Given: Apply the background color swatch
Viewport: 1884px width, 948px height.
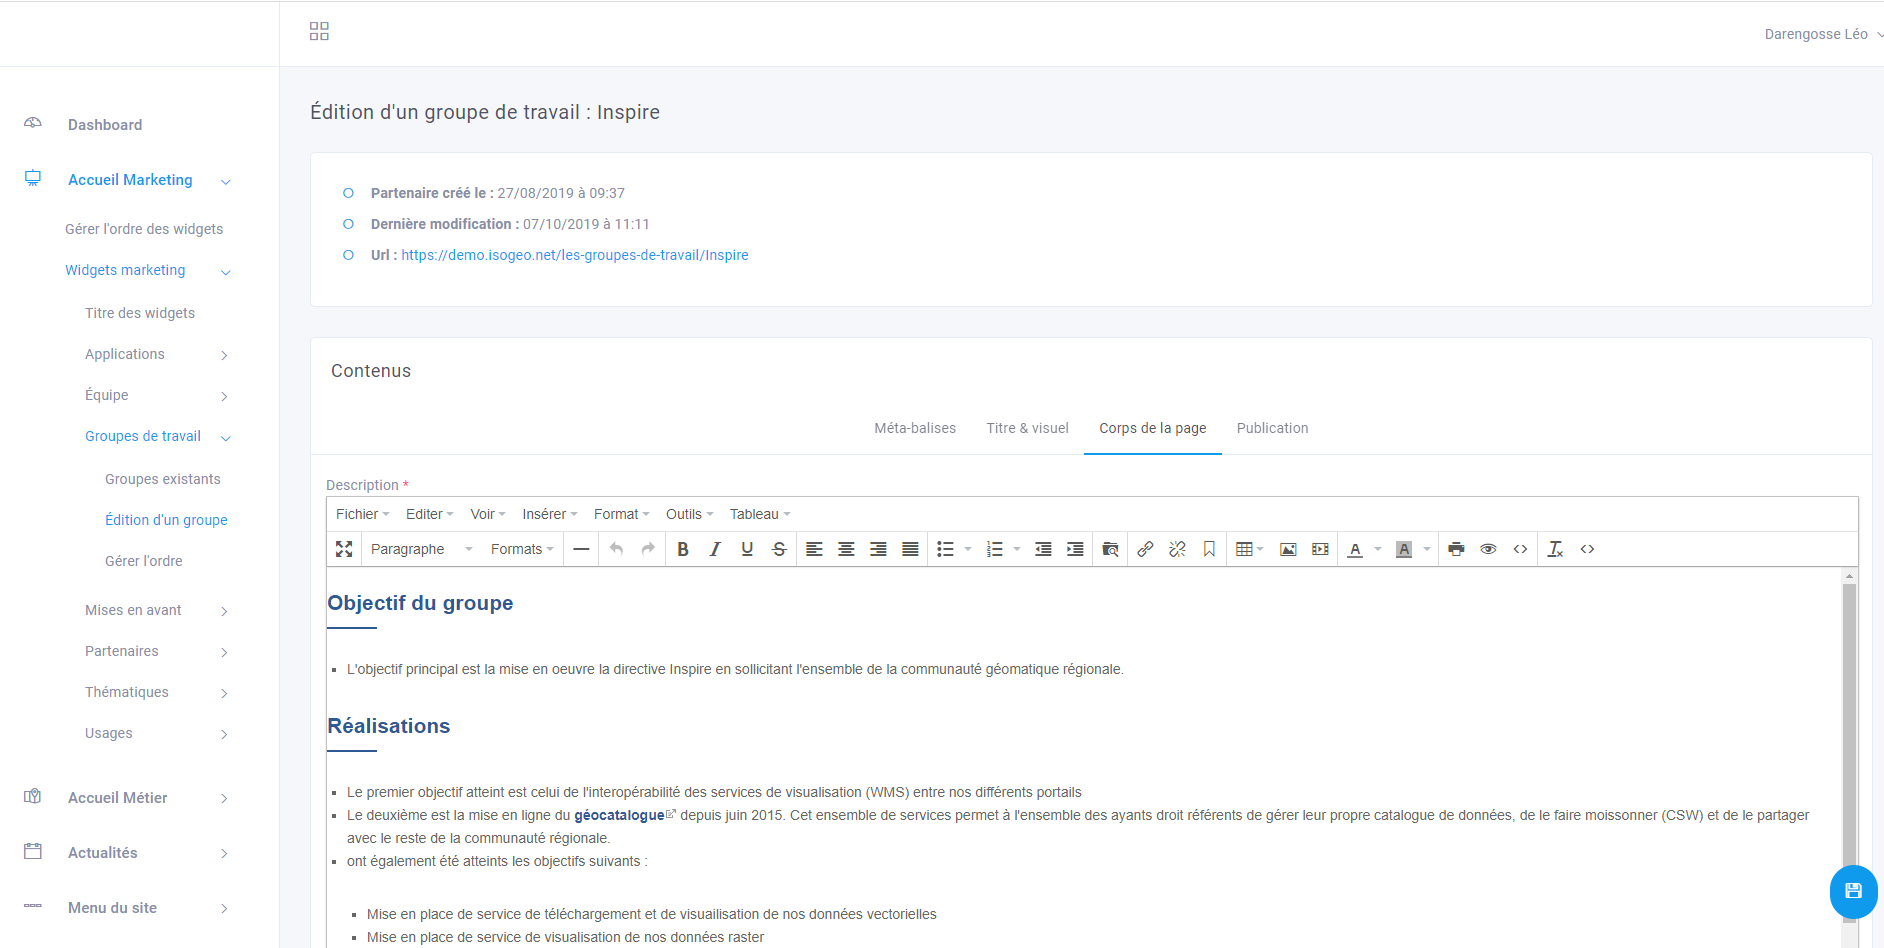Looking at the screenshot, I should [x=1404, y=549].
